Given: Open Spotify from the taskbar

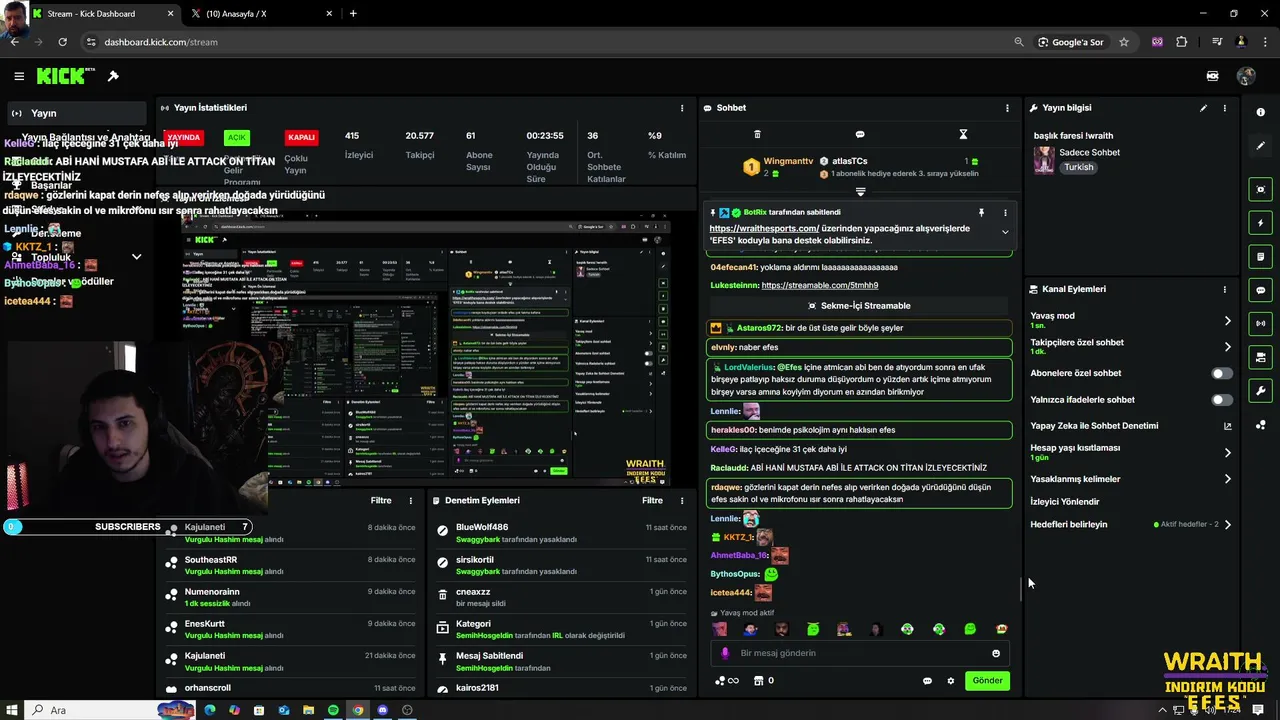Looking at the screenshot, I should click(333, 710).
